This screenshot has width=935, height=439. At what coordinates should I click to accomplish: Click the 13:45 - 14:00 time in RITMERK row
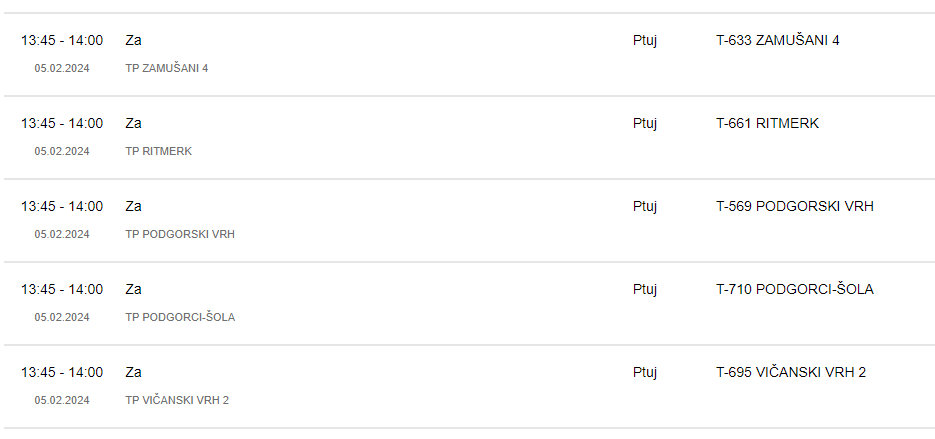pyautogui.click(x=62, y=123)
